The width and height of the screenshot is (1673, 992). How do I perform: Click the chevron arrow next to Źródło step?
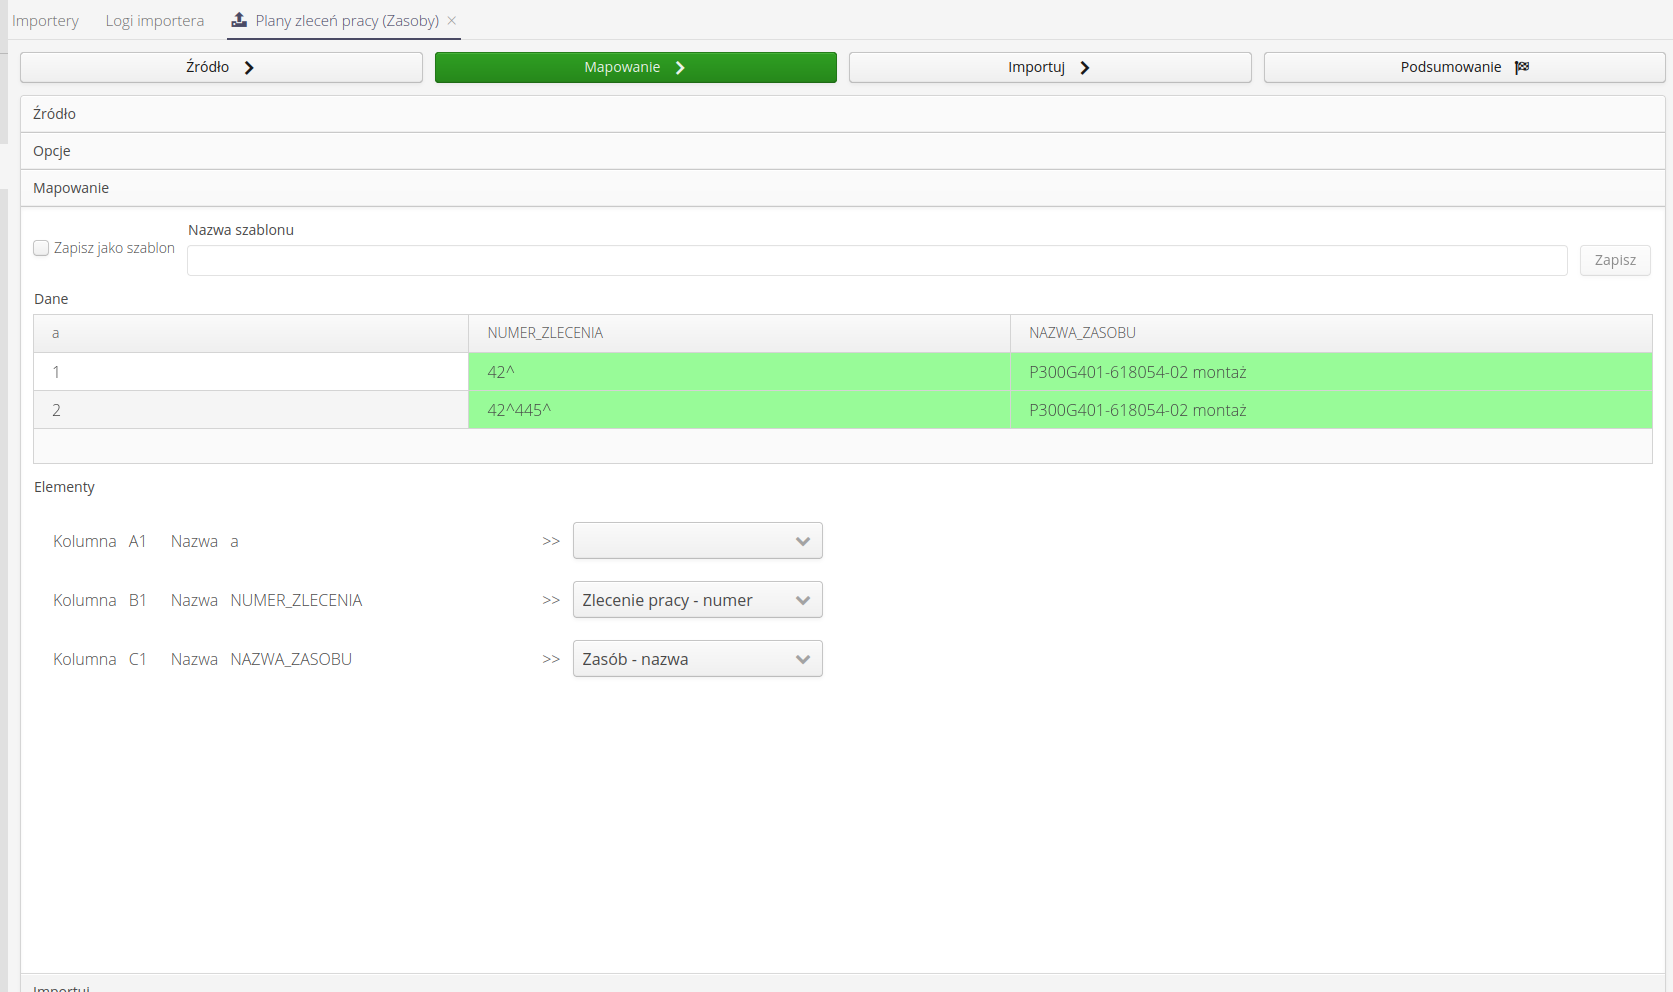coord(249,67)
